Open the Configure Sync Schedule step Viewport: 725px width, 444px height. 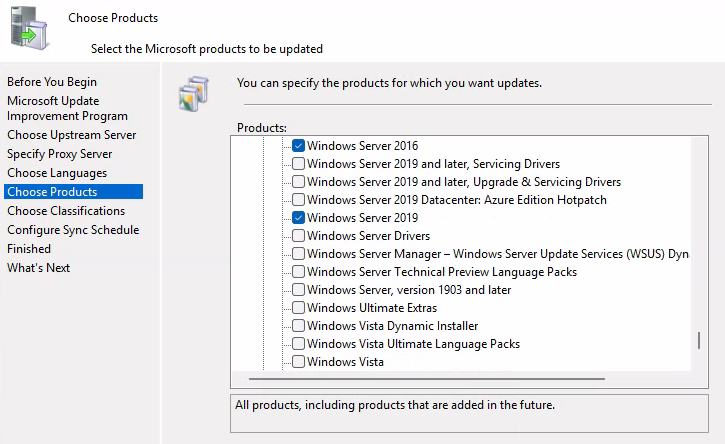pos(73,230)
